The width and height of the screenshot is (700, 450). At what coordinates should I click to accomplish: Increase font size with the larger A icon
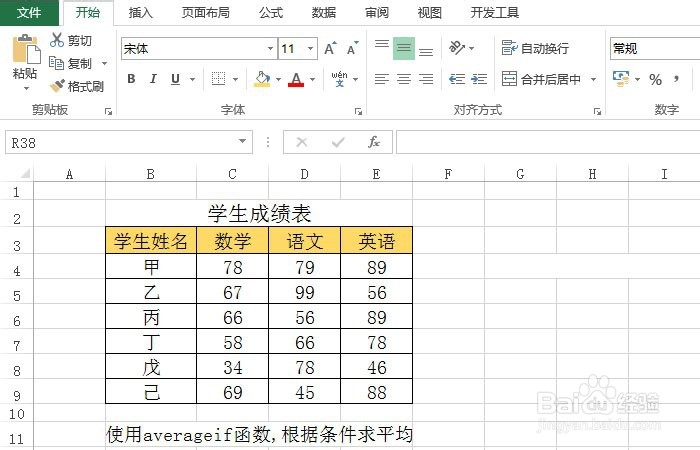(330, 48)
